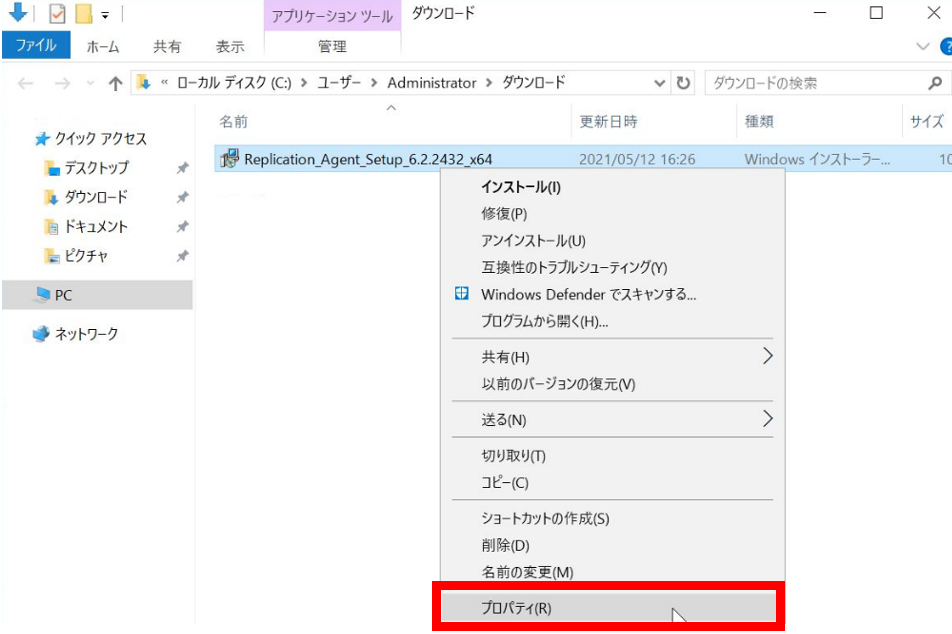Go back with the left arrow
952x634 pixels.
pyautogui.click(x=26, y=83)
